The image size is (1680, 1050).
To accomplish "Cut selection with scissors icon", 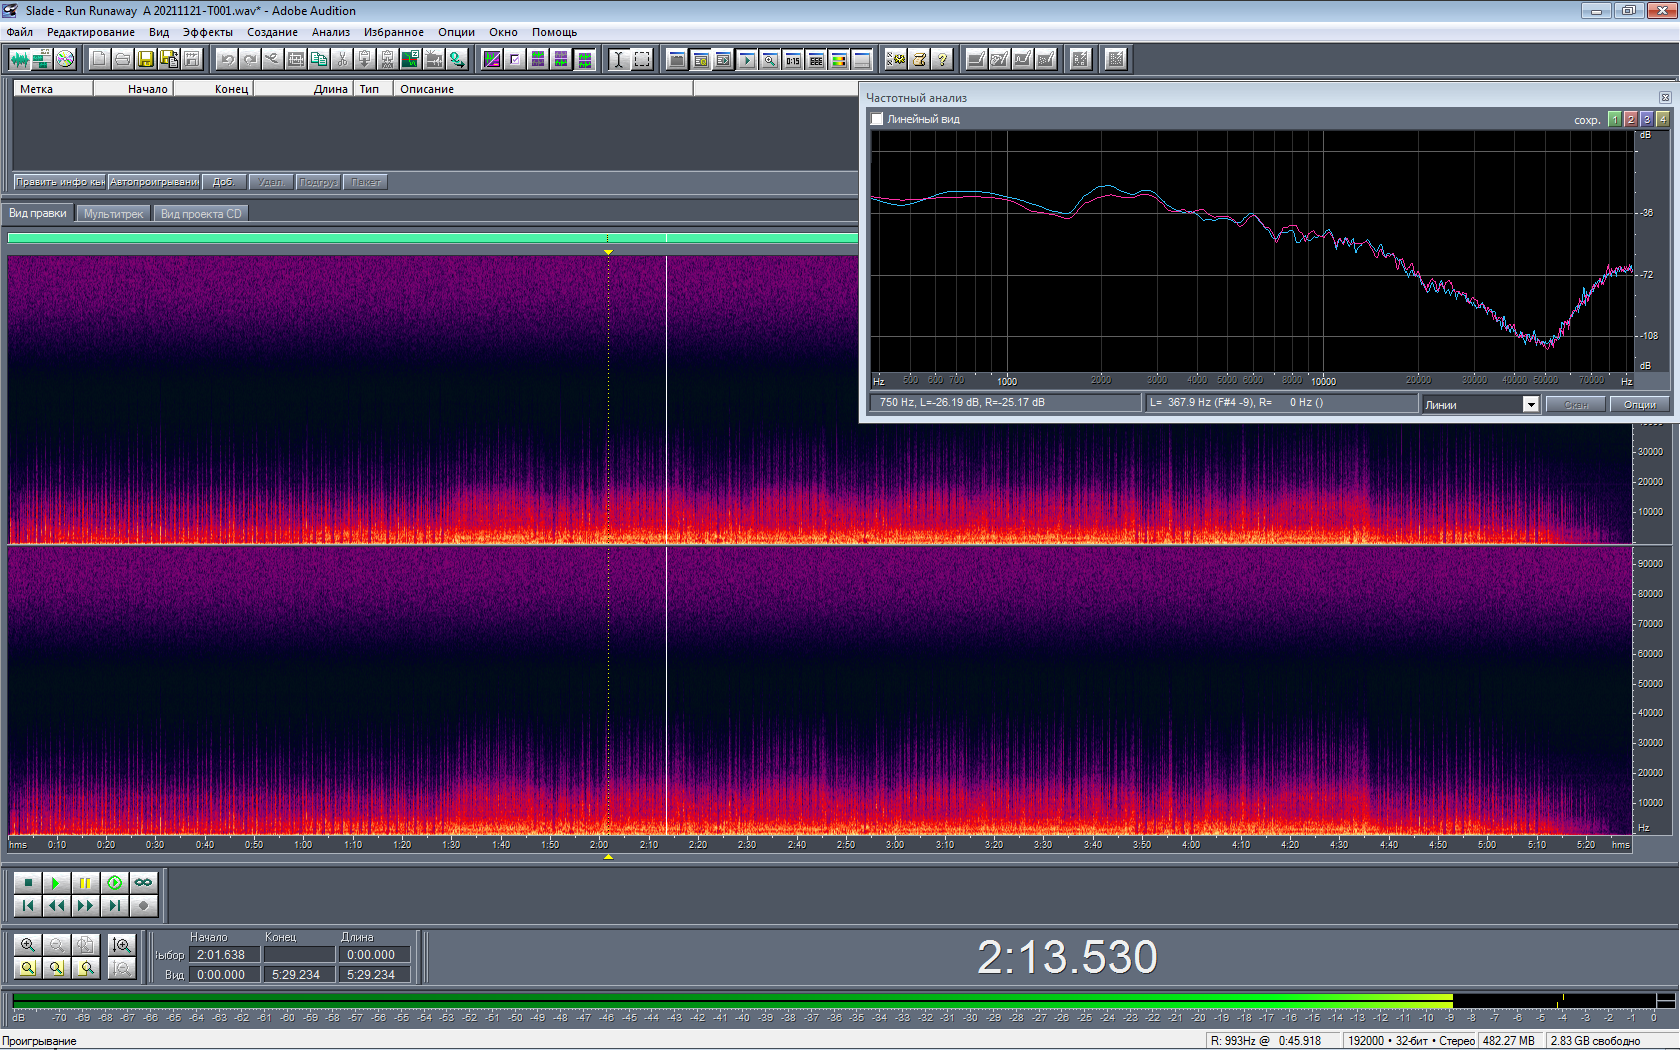I will (342, 59).
